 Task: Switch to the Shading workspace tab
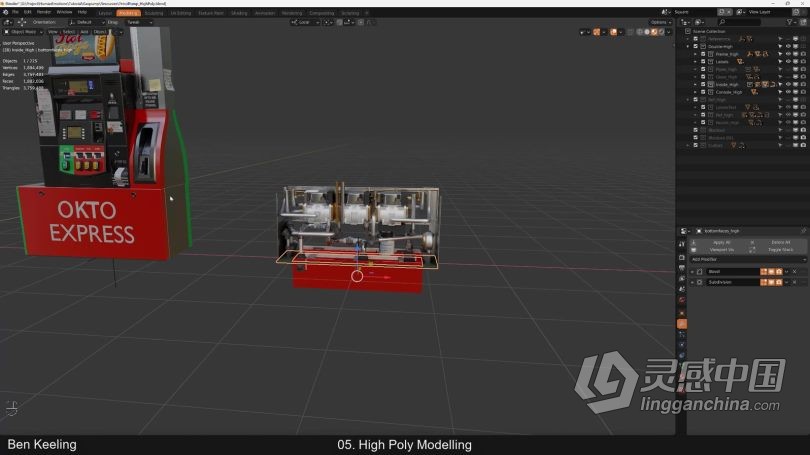coord(239,13)
